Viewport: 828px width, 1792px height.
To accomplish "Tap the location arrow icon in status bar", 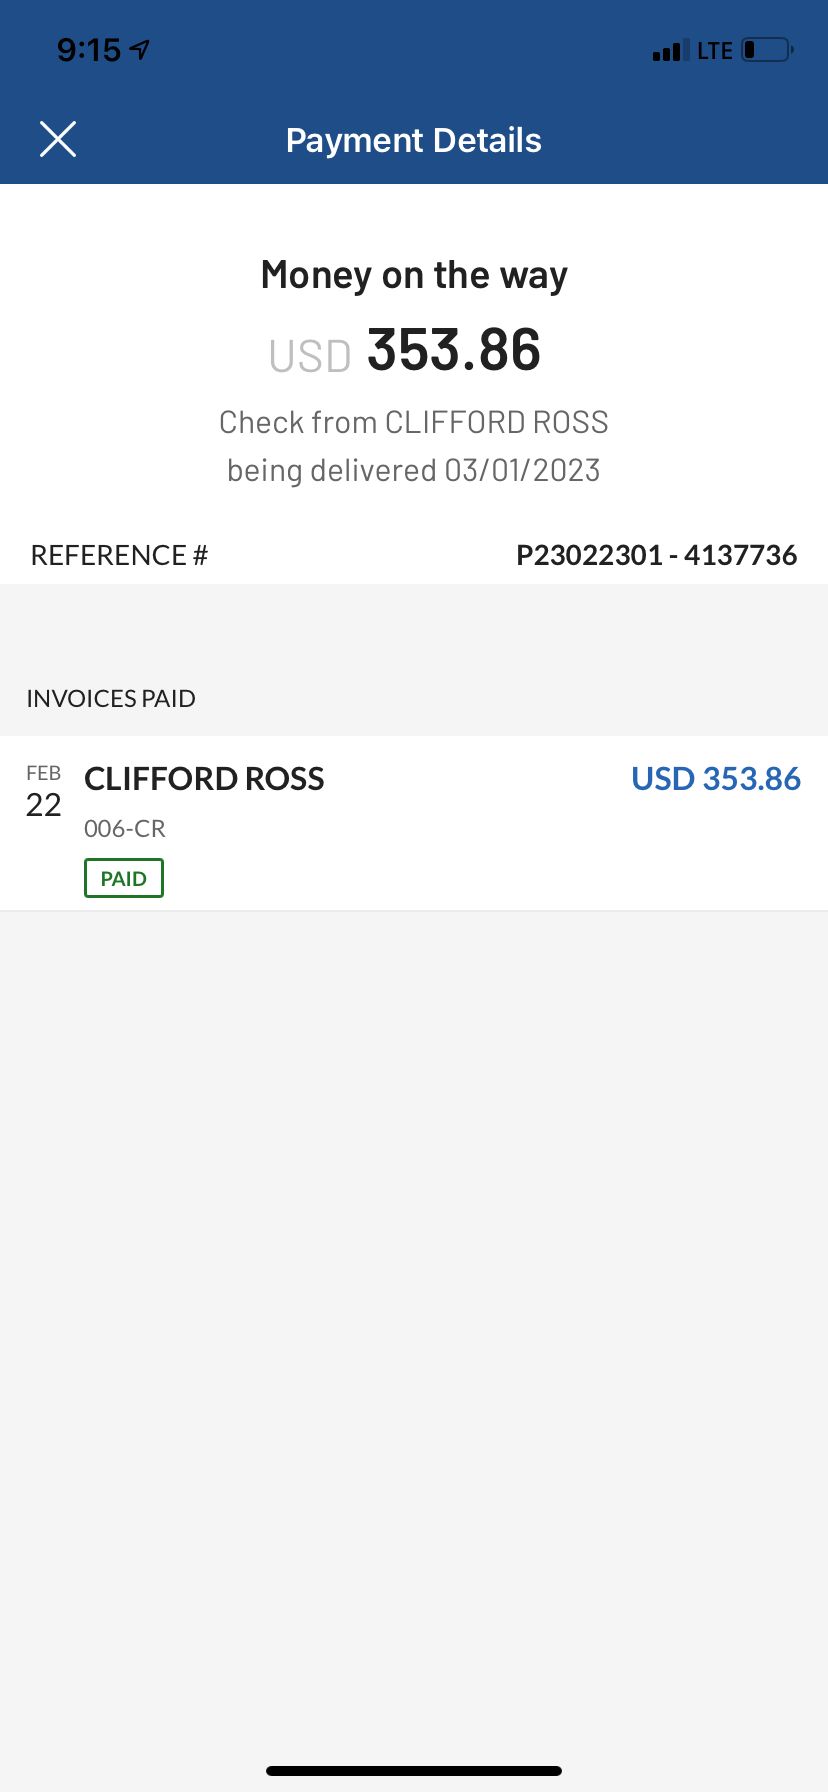I will pos(140,49).
